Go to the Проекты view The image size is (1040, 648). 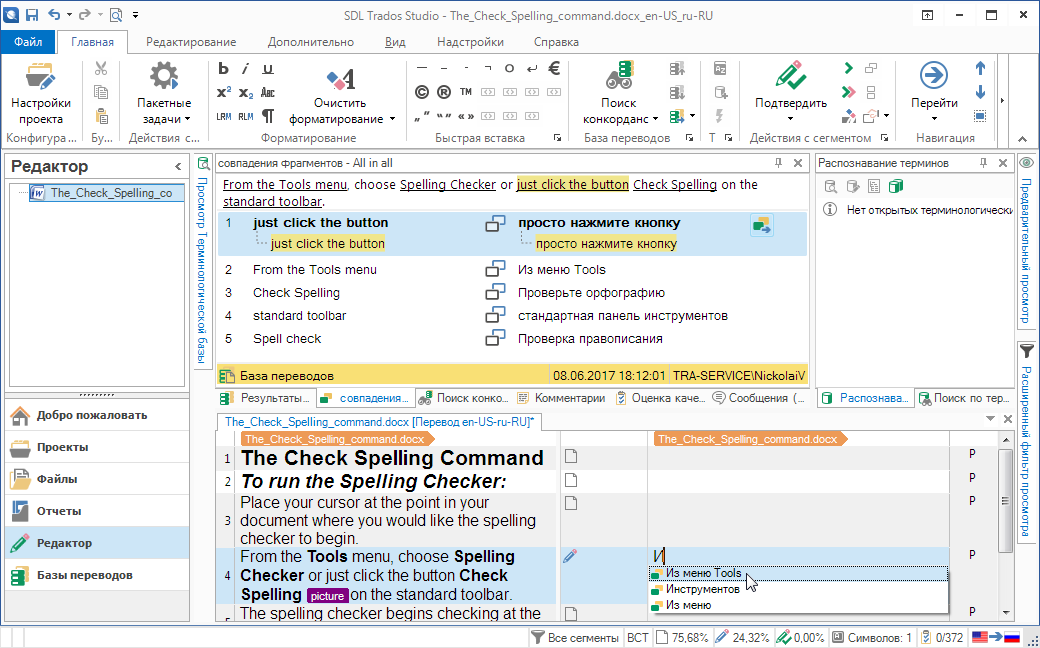(x=62, y=447)
